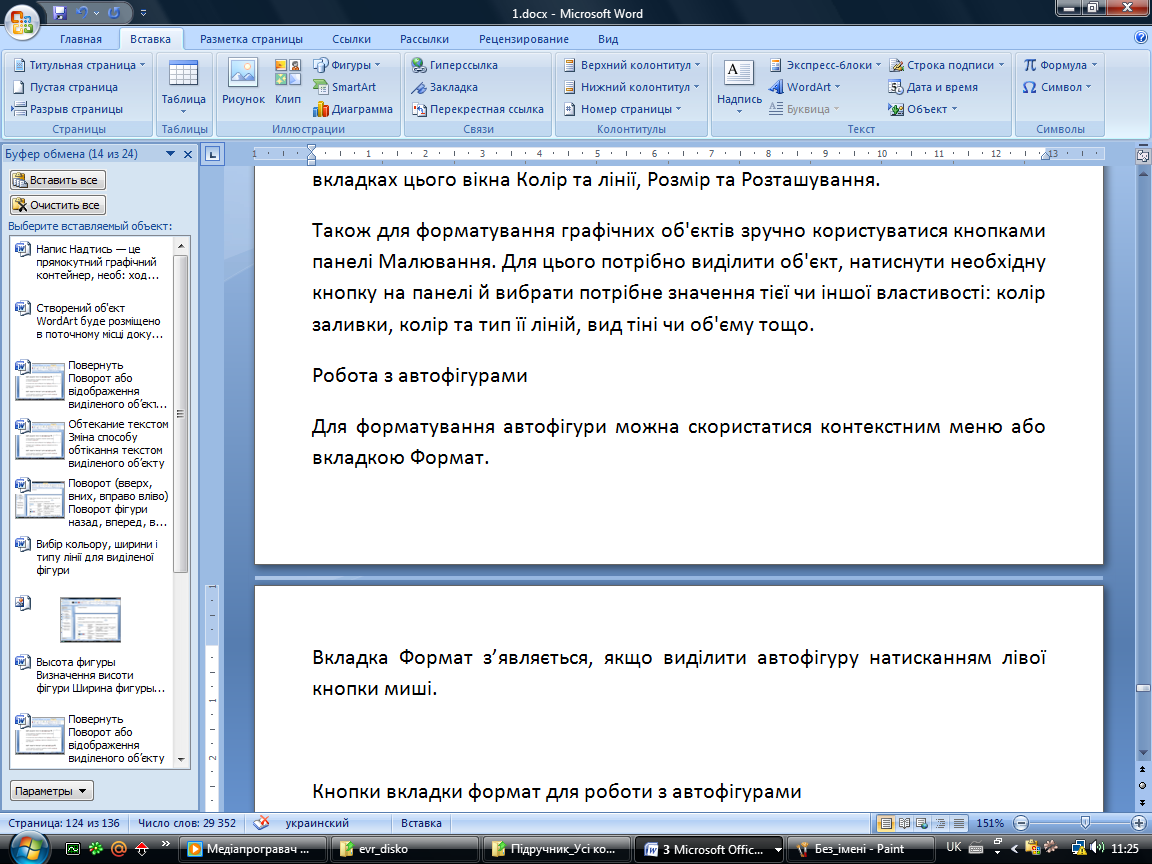Insert a cover page (Титульная страница)
Image resolution: width=1152 pixels, height=864 pixels.
[79, 65]
